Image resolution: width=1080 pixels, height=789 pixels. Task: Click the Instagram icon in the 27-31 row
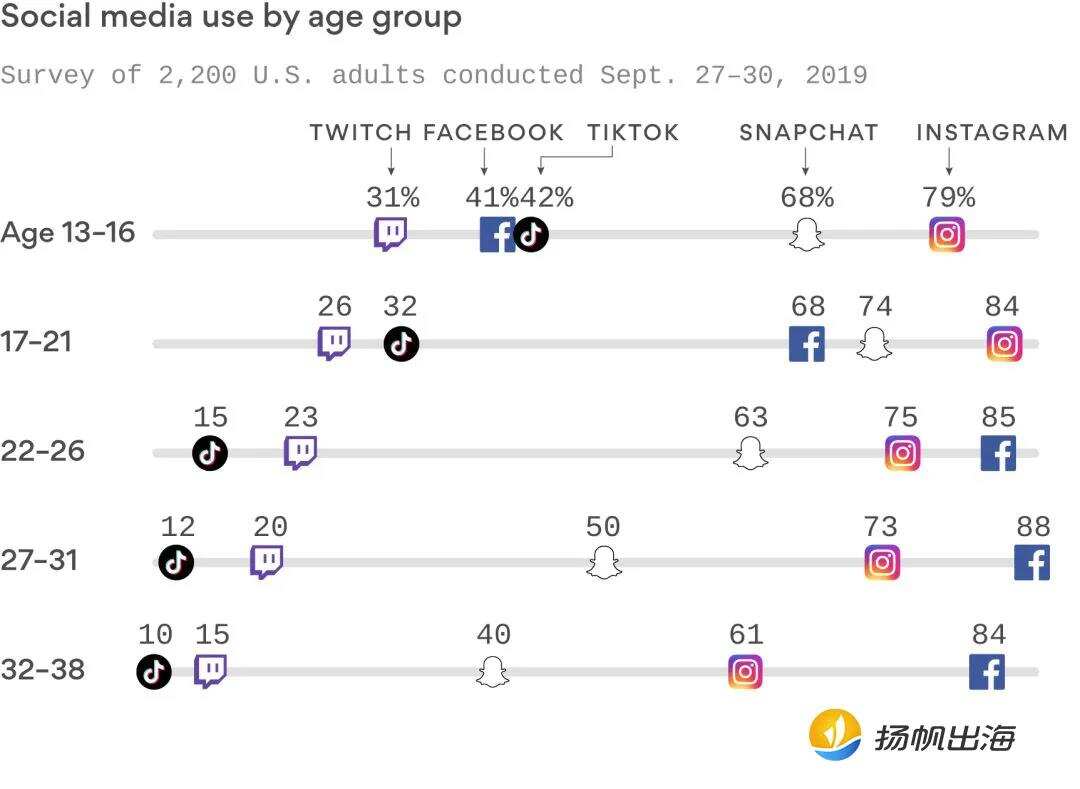pyautogui.click(x=882, y=562)
